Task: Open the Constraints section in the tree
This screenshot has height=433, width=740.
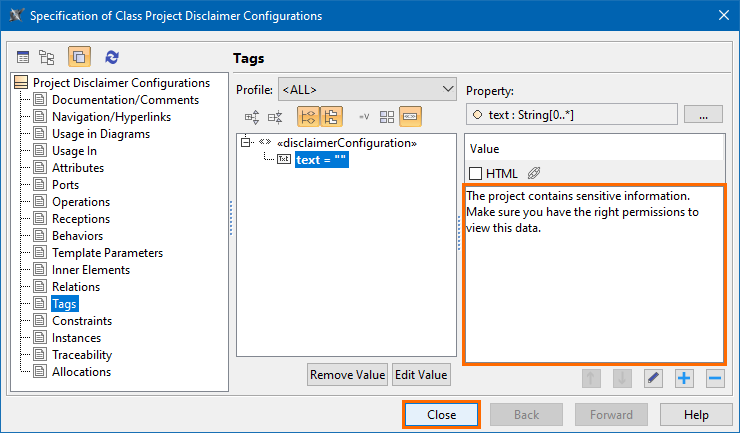Action: tap(82, 321)
